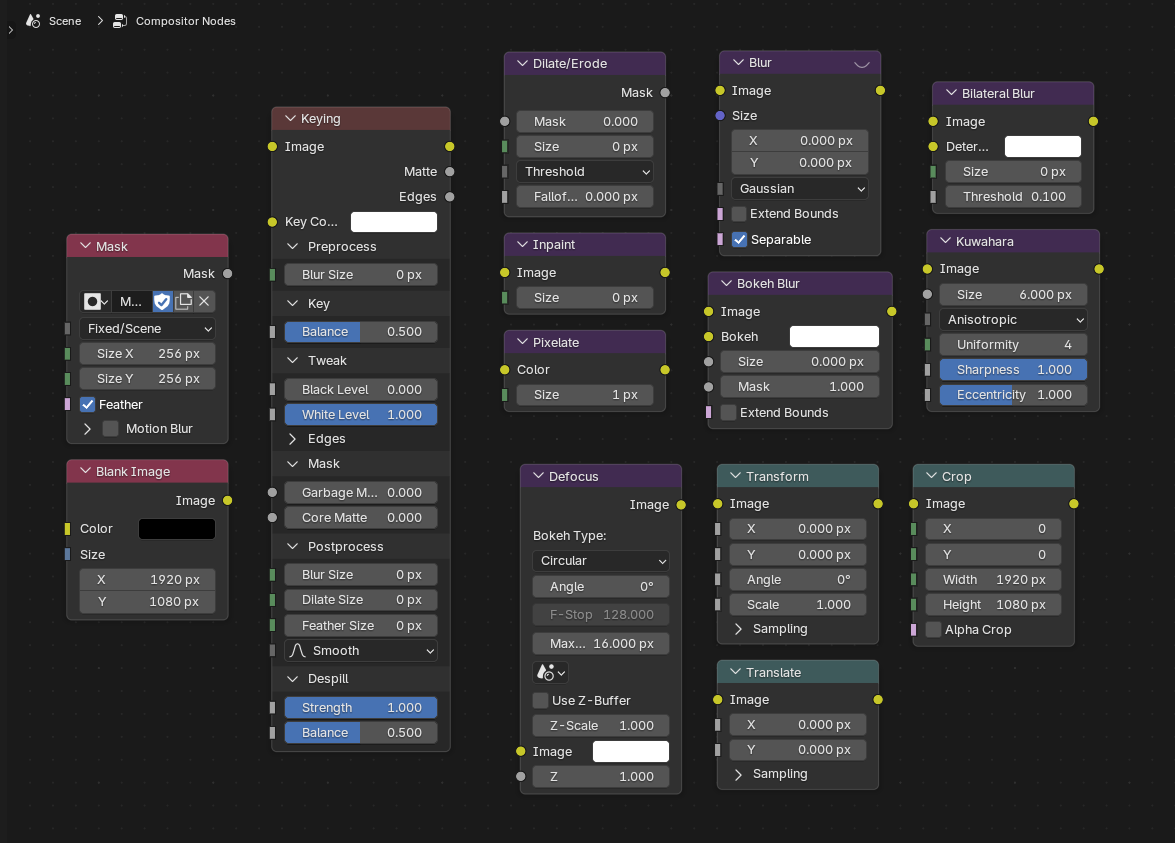Screen dimensions: 1175x843
Task: Click Blank Image node Image output socket
Action: click(227, 501)
